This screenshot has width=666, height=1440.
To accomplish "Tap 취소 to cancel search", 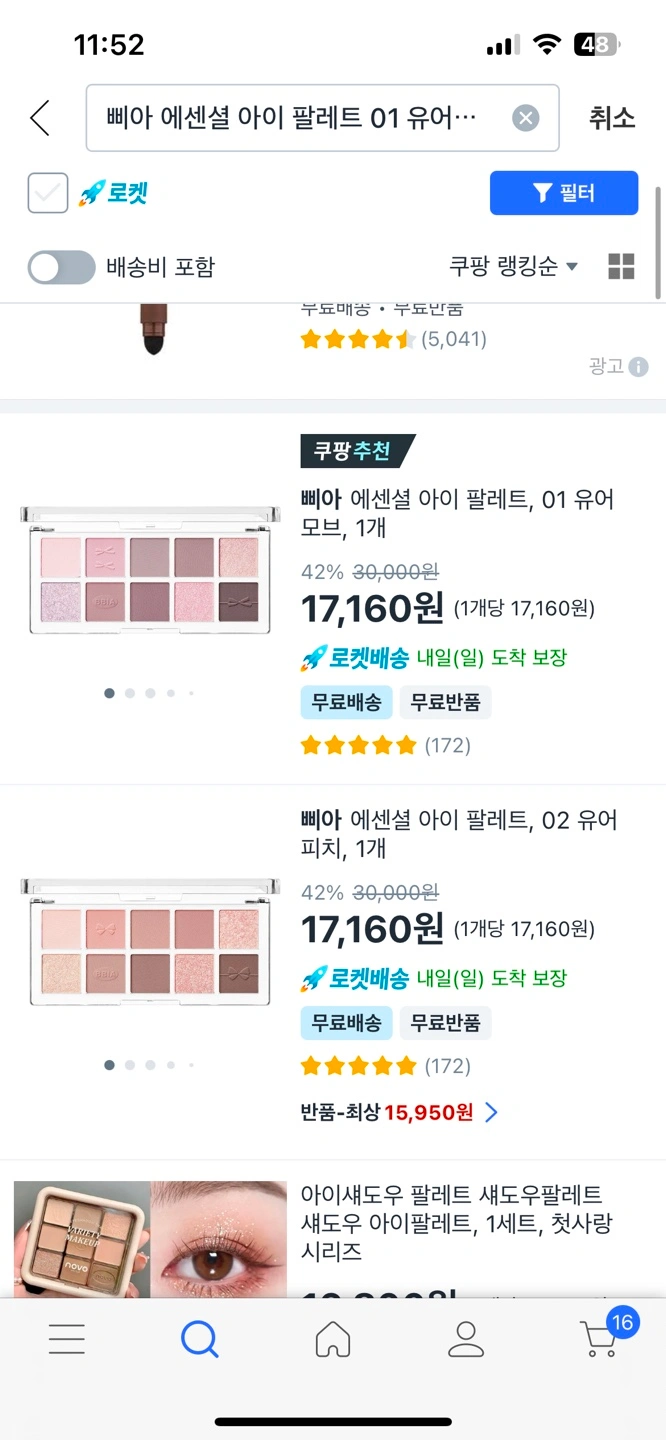I will click(611, 118).
